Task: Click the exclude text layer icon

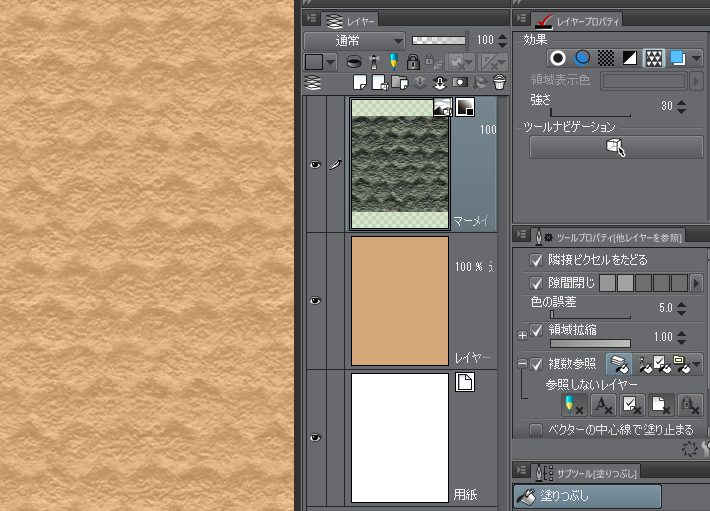Action: (x=604, y=404)
